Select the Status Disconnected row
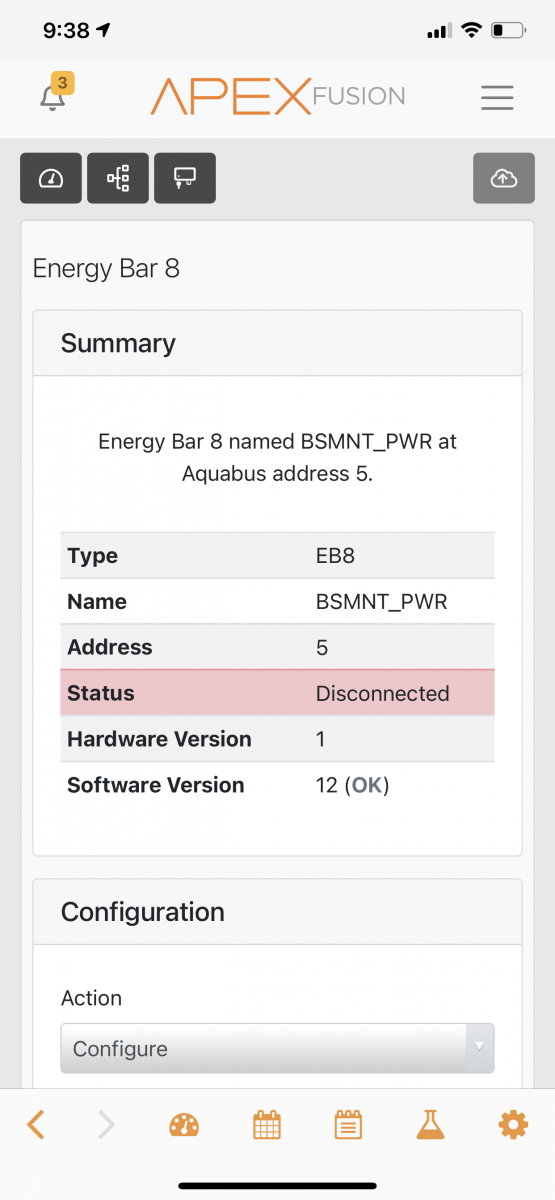555x1200 pixels. [277, 693]
